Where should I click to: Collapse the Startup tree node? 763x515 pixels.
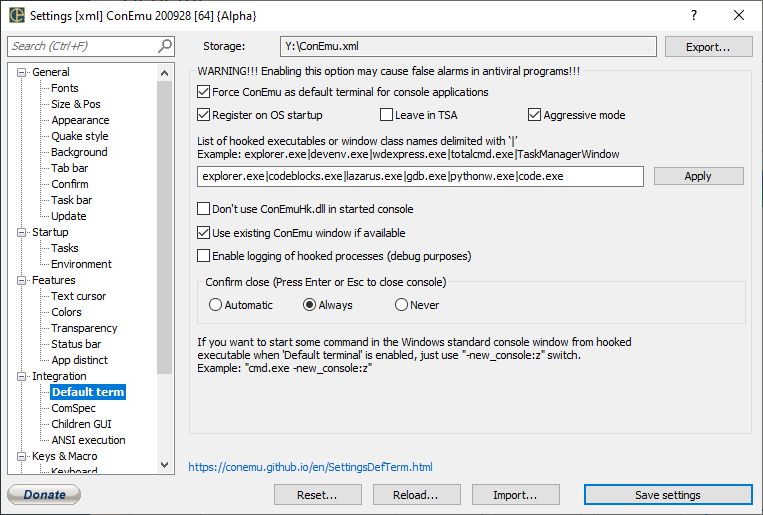point(21,233)
